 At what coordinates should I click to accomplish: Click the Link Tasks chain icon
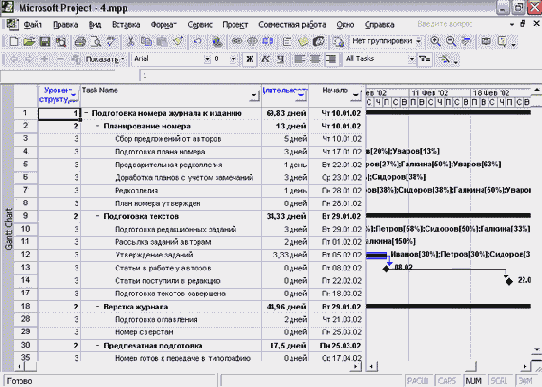237,42
